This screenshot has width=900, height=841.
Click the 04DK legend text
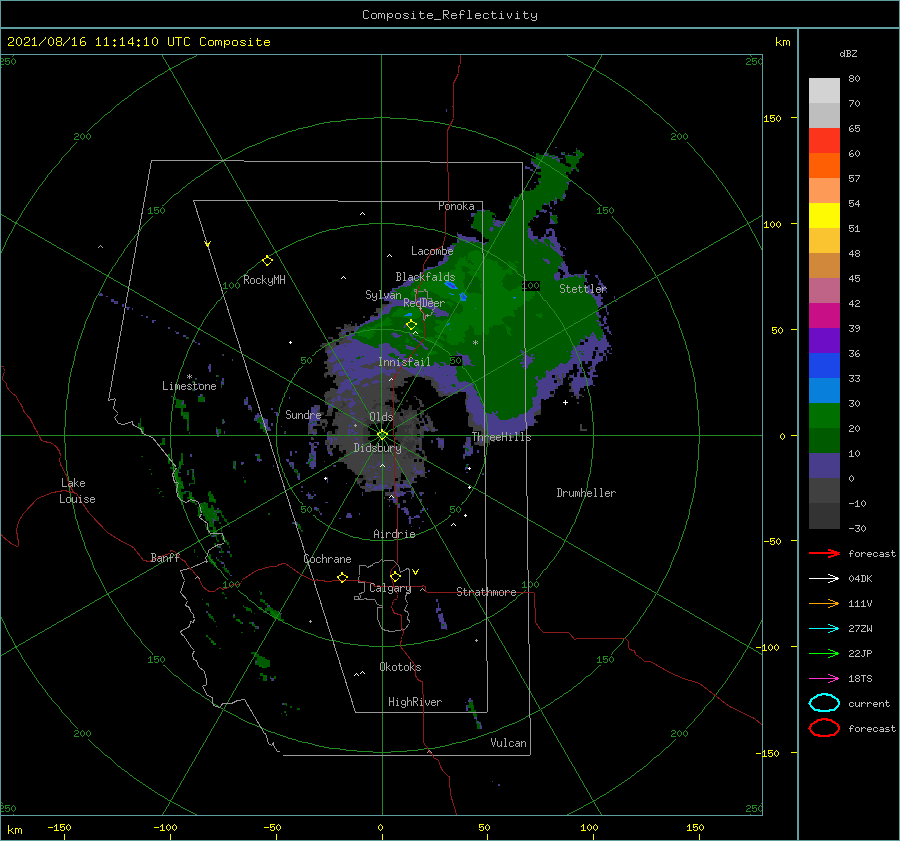(860, 579)
